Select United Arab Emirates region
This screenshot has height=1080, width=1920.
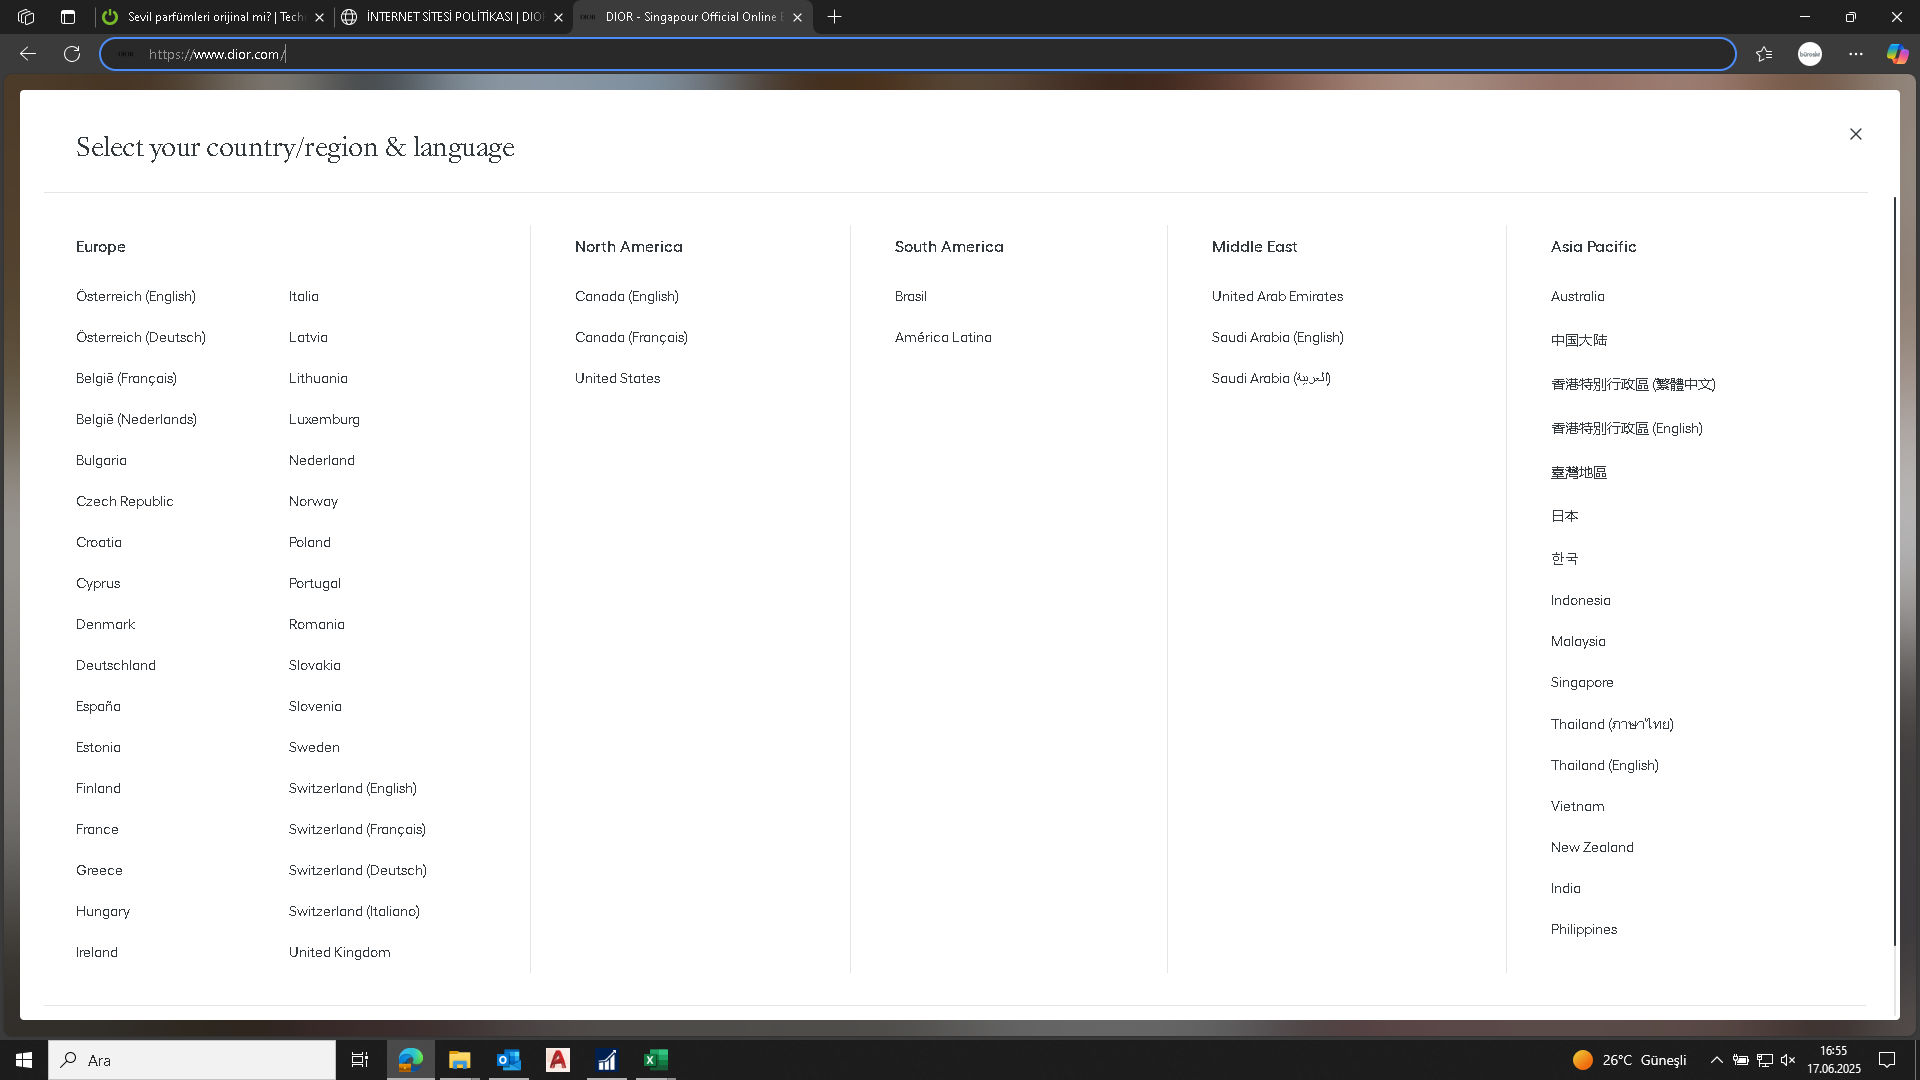pos(1277,296)
